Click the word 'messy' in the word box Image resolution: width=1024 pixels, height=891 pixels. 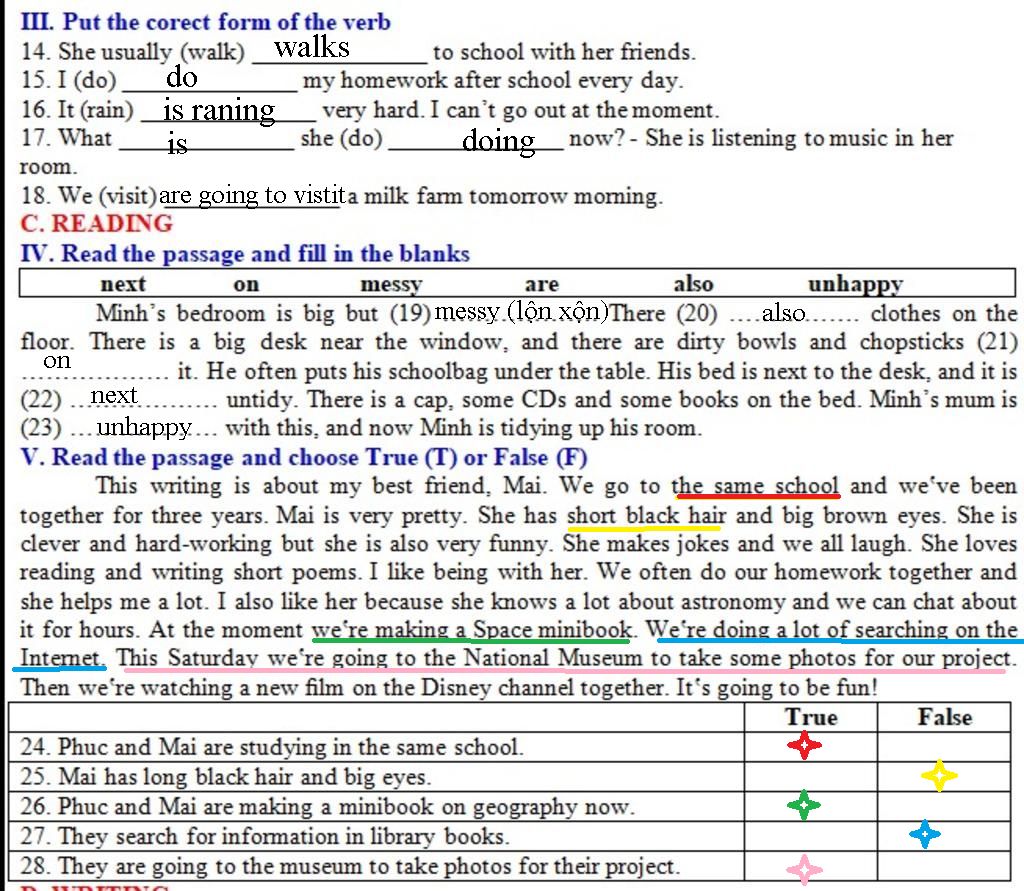(391, 284)
